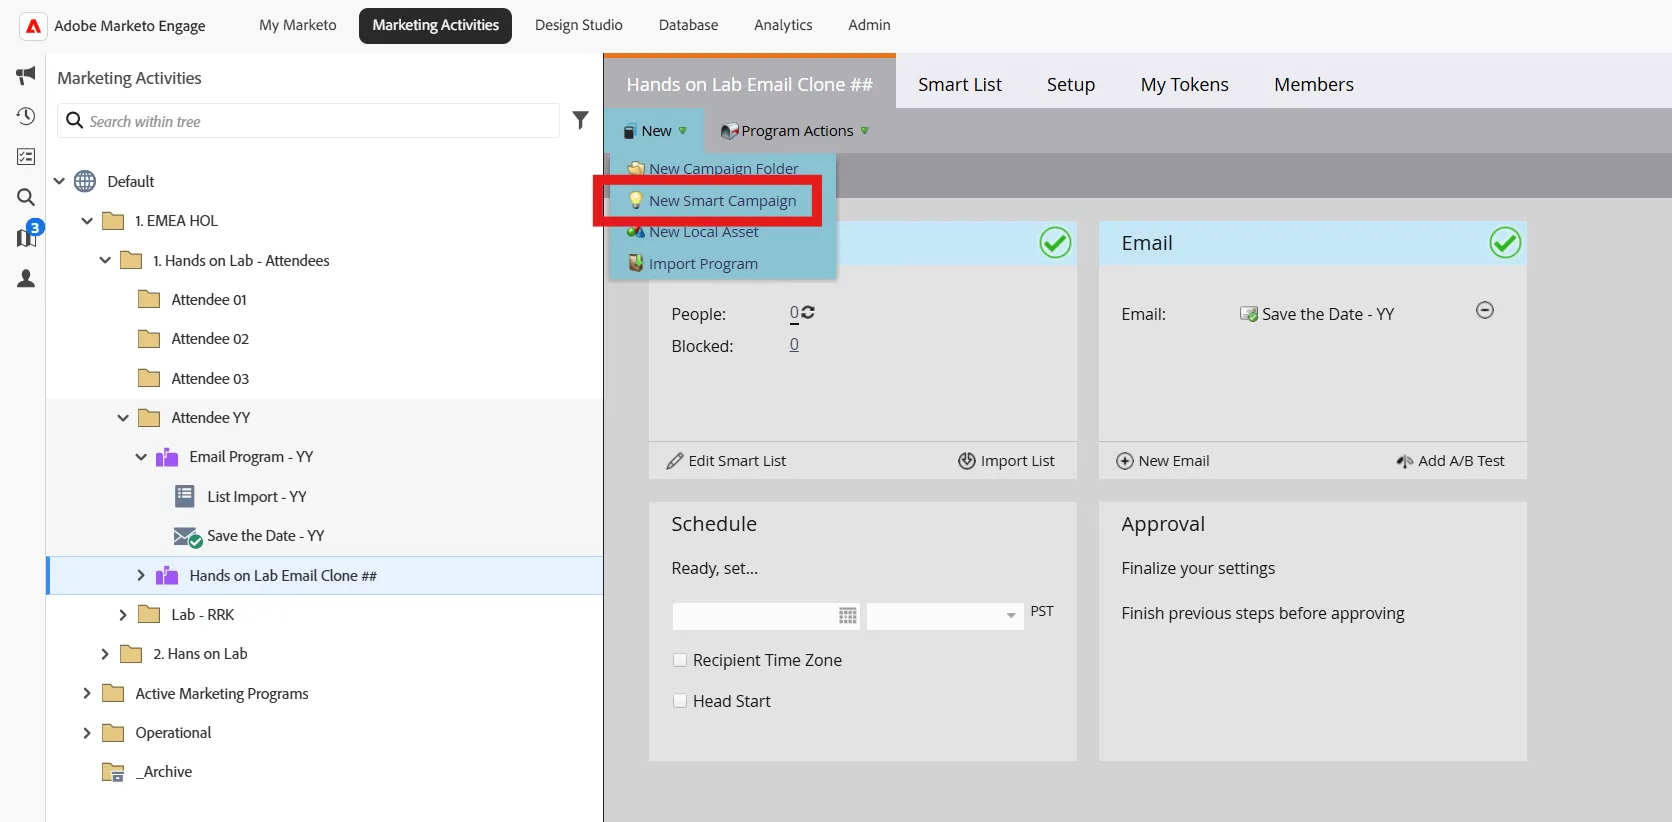The height and width of the screenshot is (822, 1672).
Task: Refresh the People count
Action: [808, 312]
